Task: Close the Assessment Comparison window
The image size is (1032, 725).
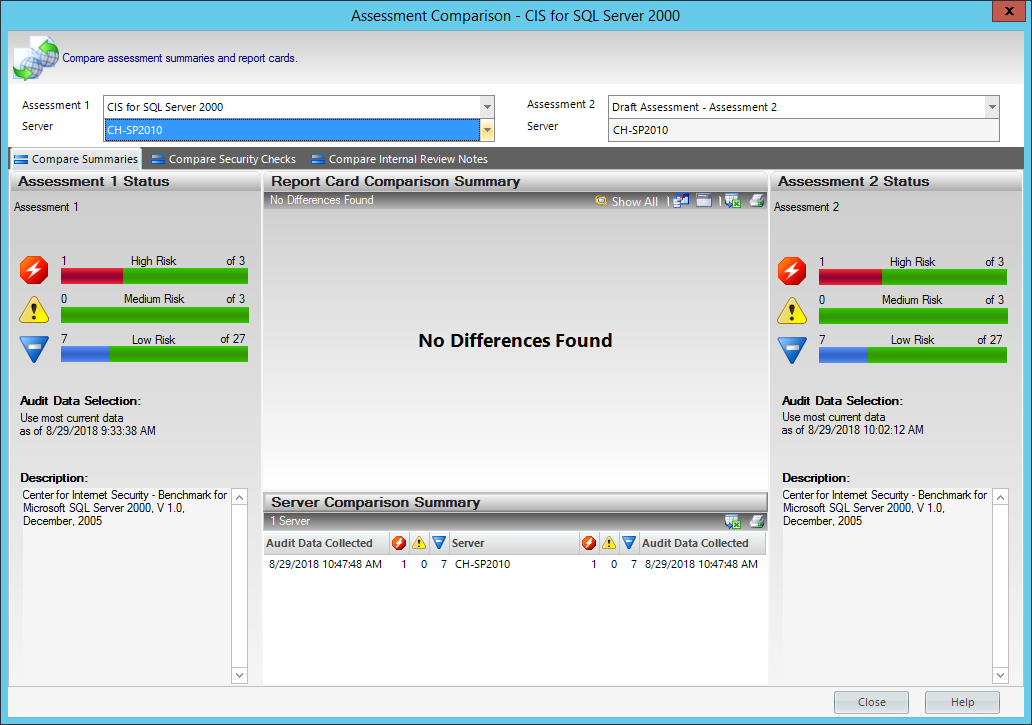Action: point(1008,11)
